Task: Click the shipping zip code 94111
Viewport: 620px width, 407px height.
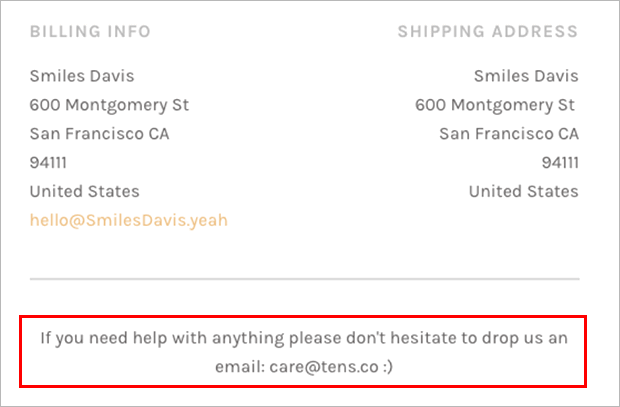Action: tap(560, 163)
